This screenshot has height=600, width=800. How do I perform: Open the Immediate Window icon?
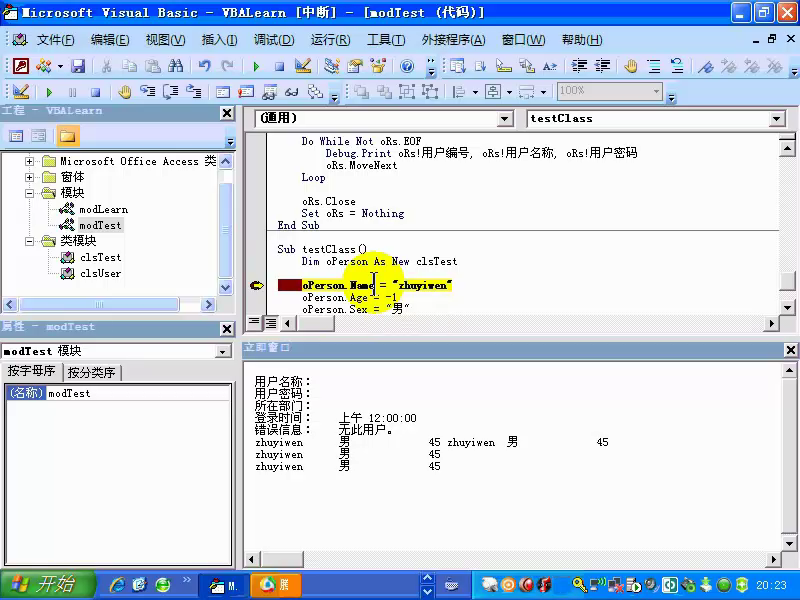pyautogui.click(x=245, y=92)
